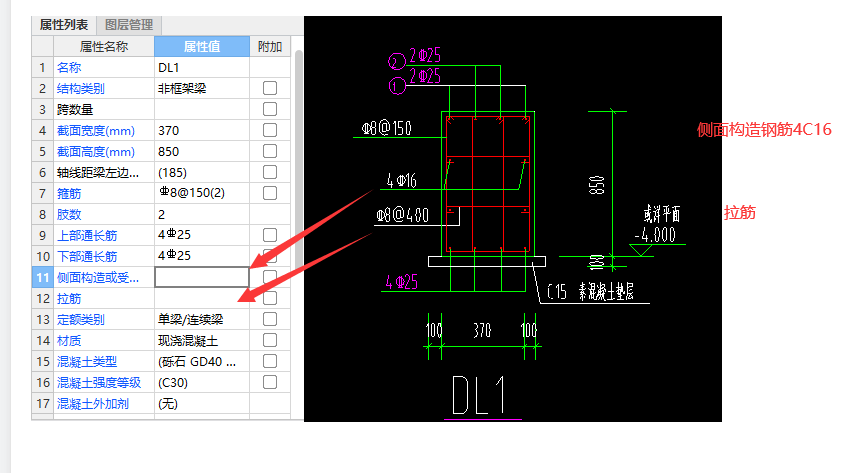Select the 混凝土外加剂 value (无)
The width and height of the screenshot is (852, 473).
tap(168, 404)
